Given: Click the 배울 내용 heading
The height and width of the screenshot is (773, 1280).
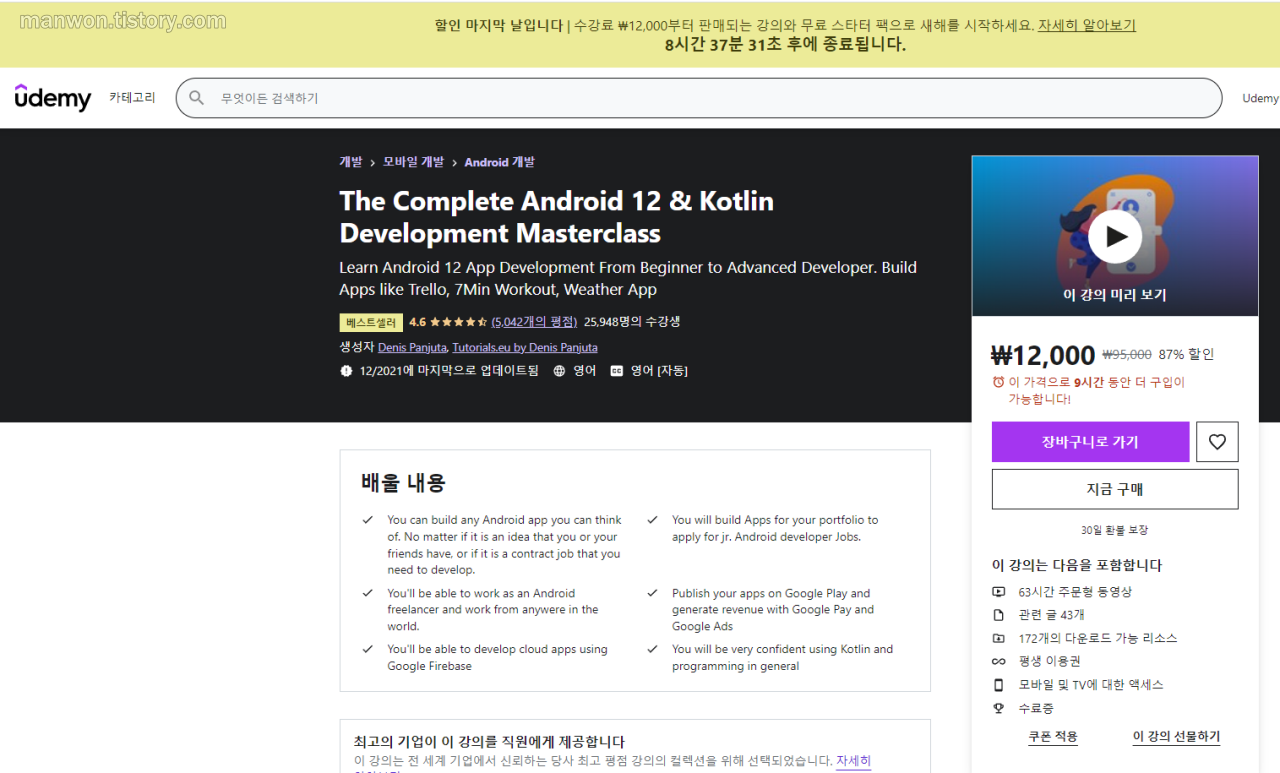Looking at the screenshot, I should [x=403, y=483].
